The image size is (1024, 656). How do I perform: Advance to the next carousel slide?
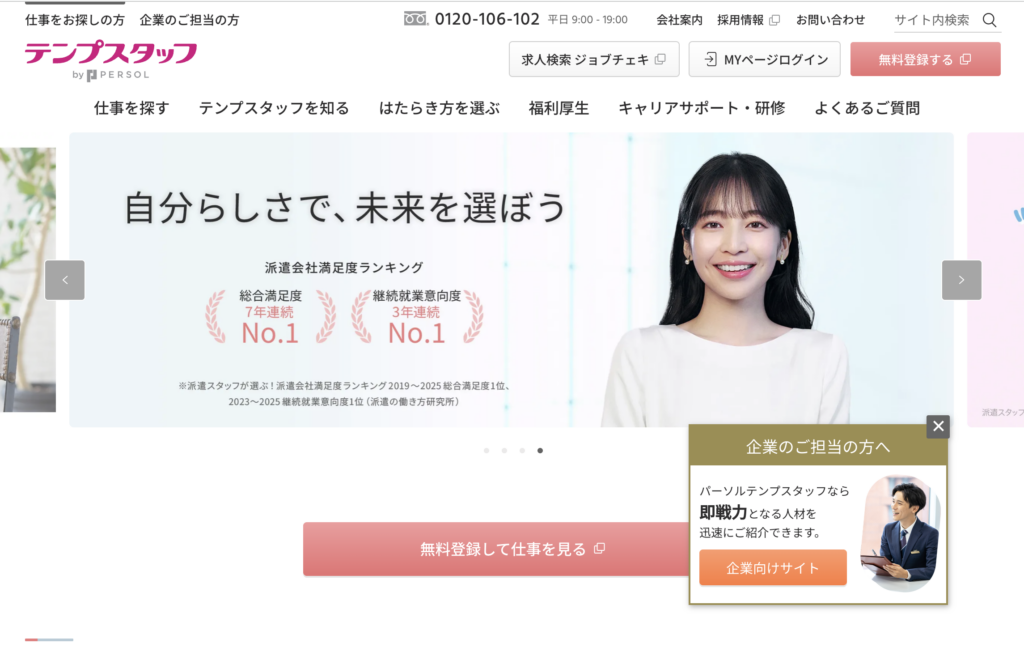(x=961, y=280)
